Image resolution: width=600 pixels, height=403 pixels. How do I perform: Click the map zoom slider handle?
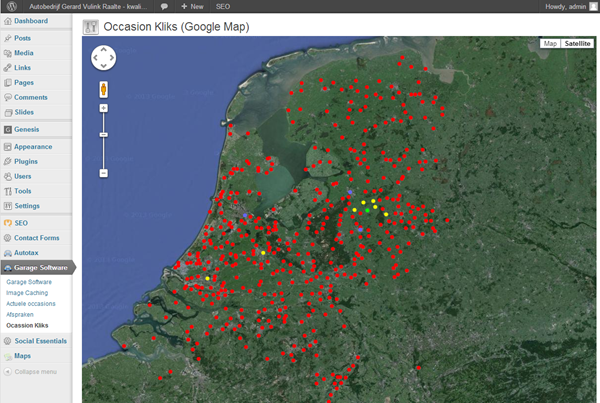point(103,135)
